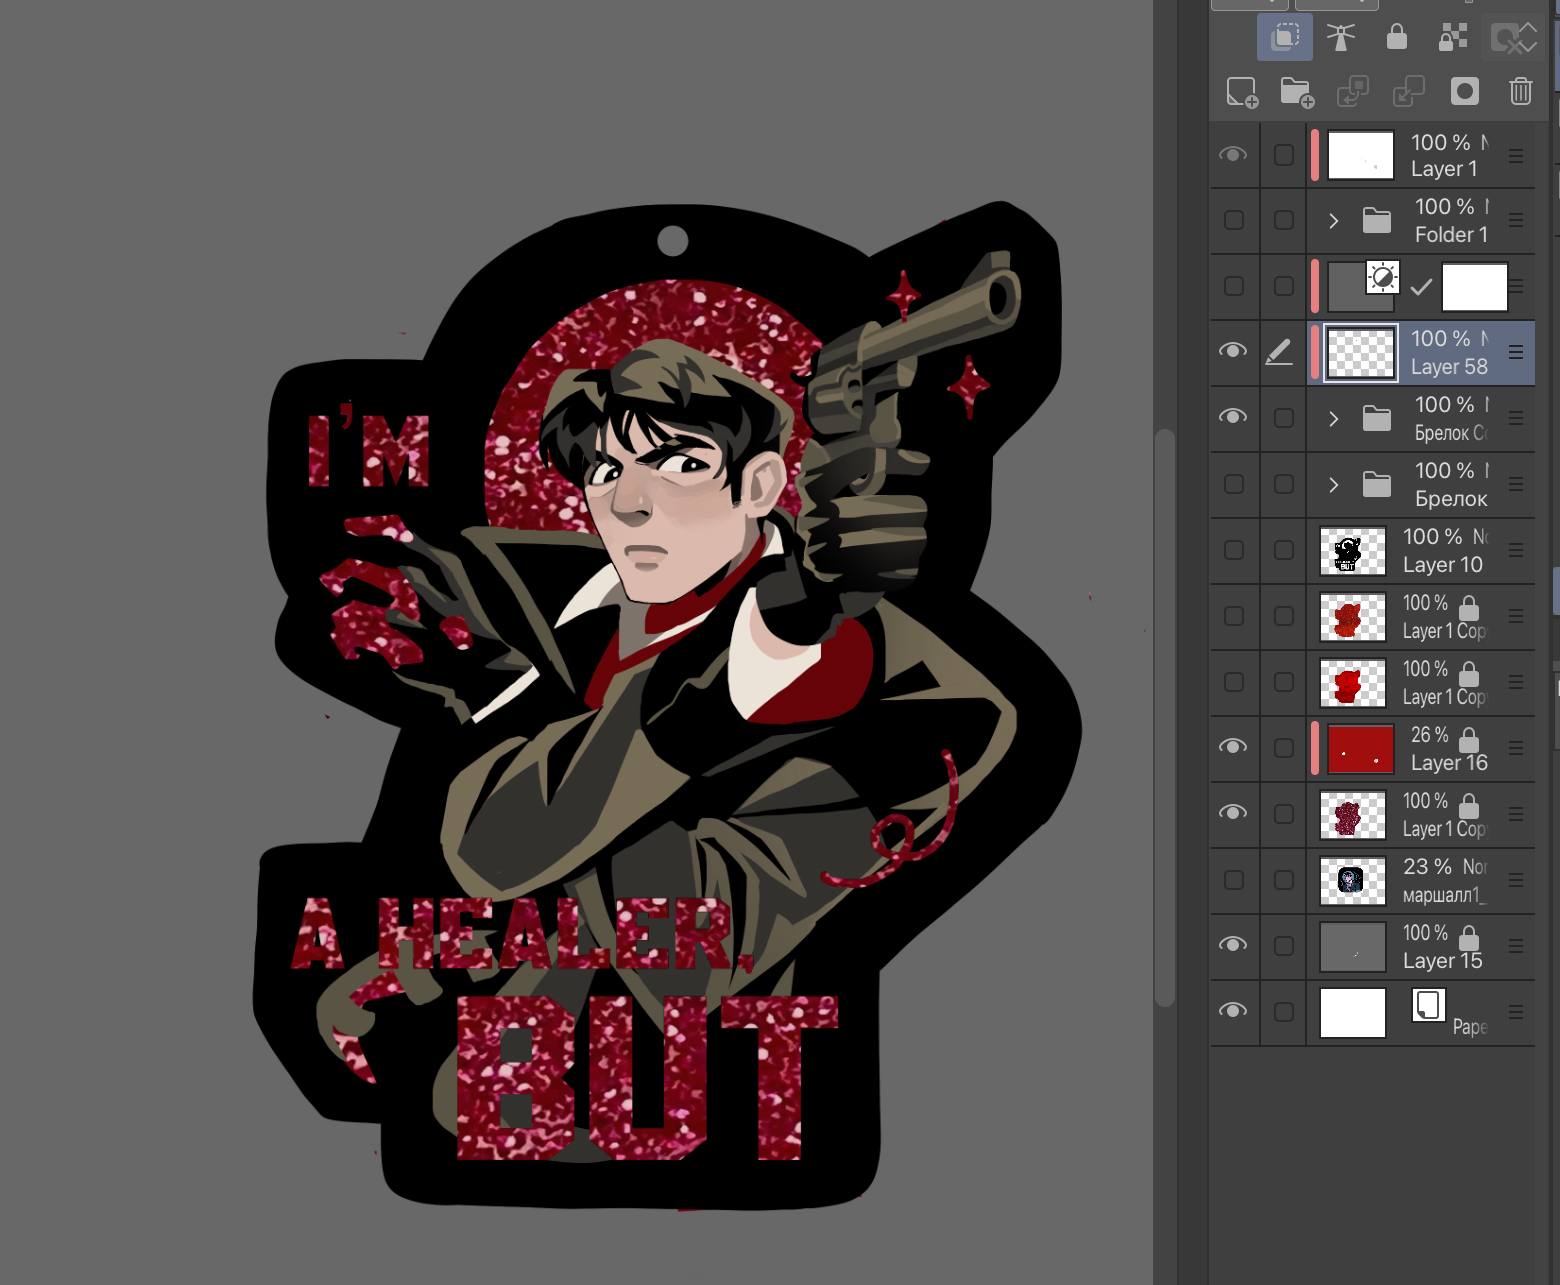Image resolution: width=1560 pixels, height=1285 pixels.
Task: Click the Layer 16 name text
Action: pos(1449,763)
